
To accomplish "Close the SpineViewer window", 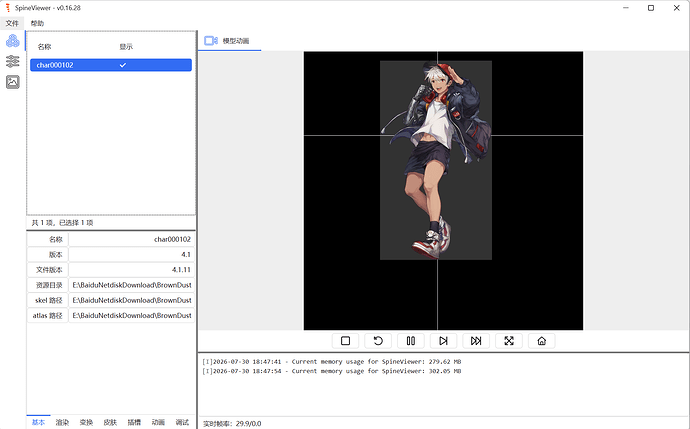I will point(676,8).
